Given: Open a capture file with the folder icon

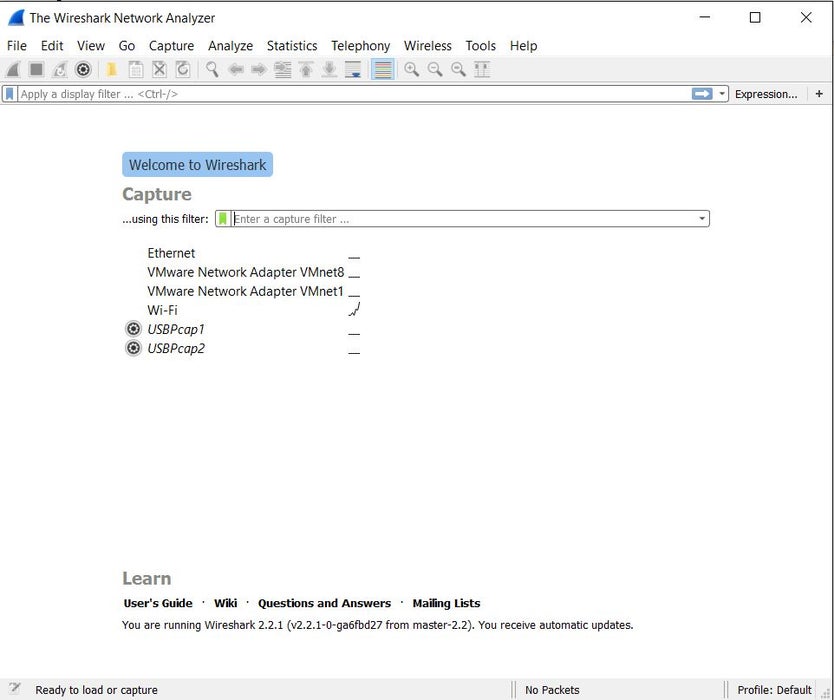Looking at the screenshot, I should (x=112, y=69).
